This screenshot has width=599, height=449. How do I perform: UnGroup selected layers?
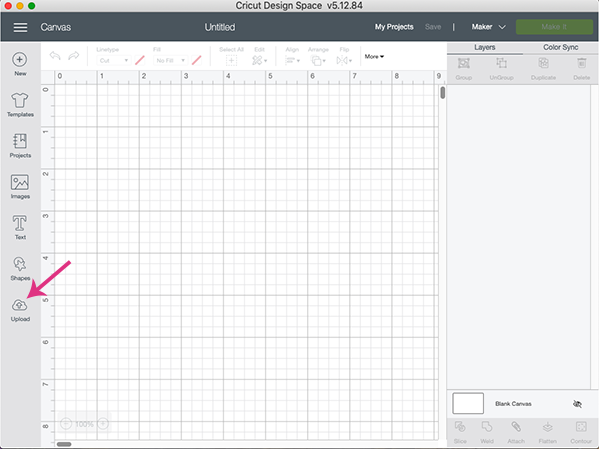tap(501, 69)
